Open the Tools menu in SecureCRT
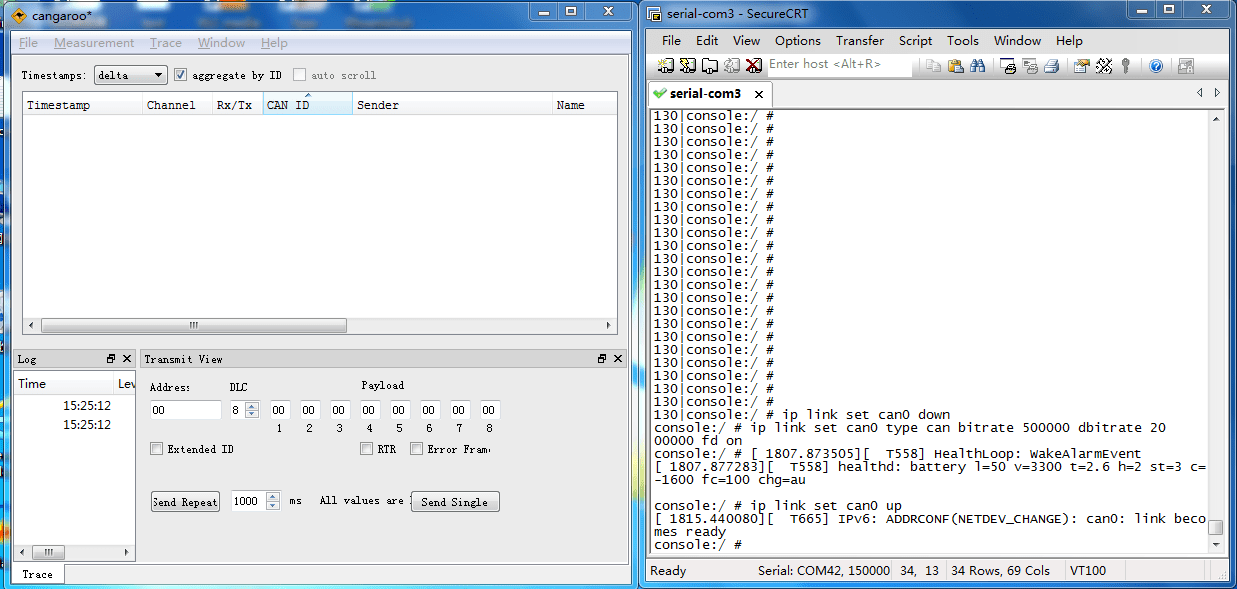 (x=963, y=41)
